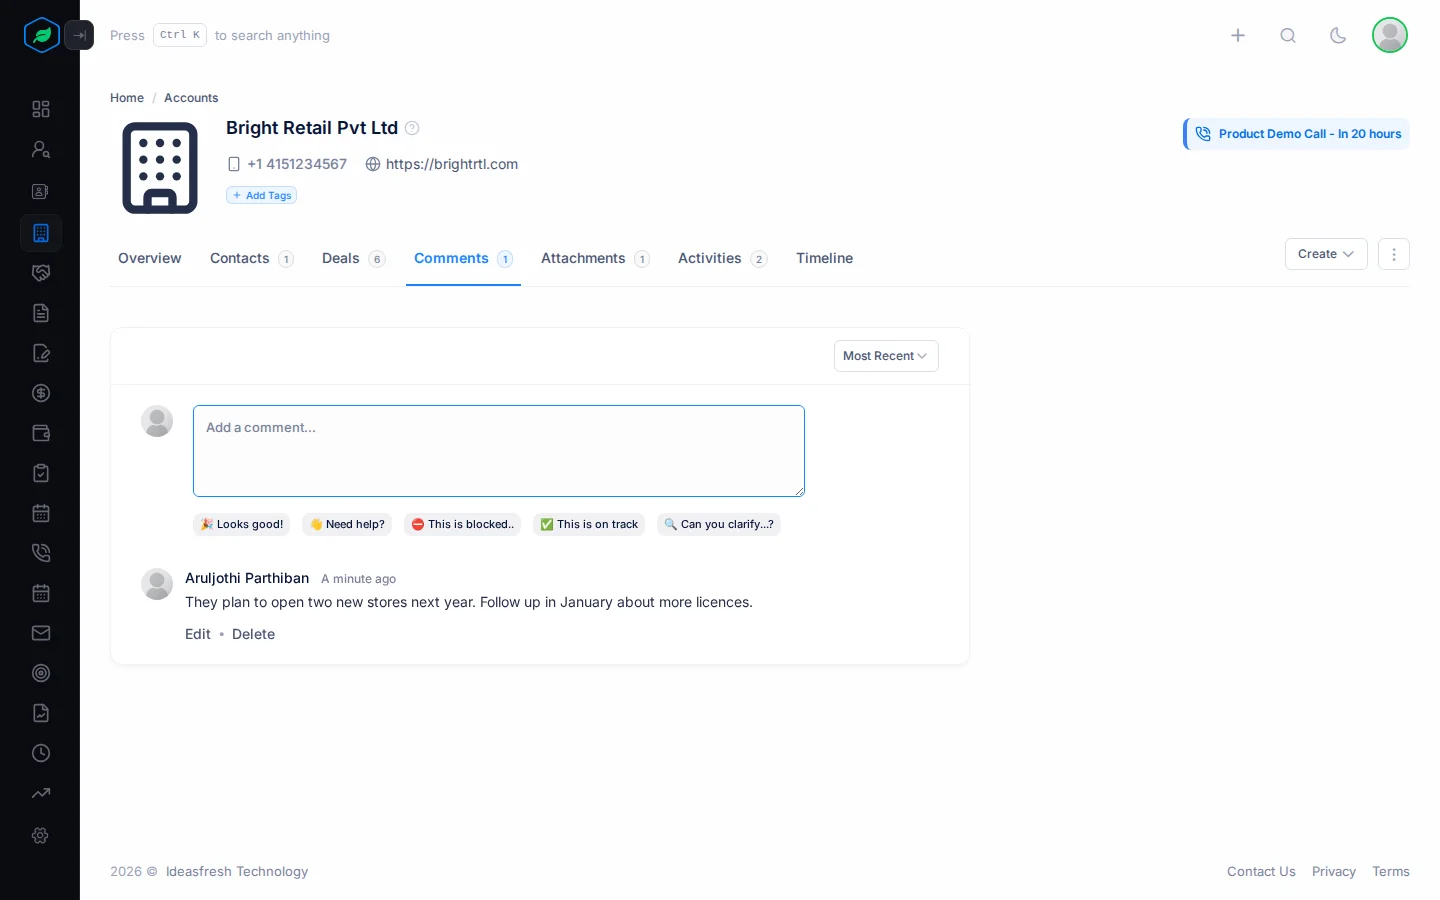
Task: Open the mail envelope sidebar icon
Action: pos(41,633)
